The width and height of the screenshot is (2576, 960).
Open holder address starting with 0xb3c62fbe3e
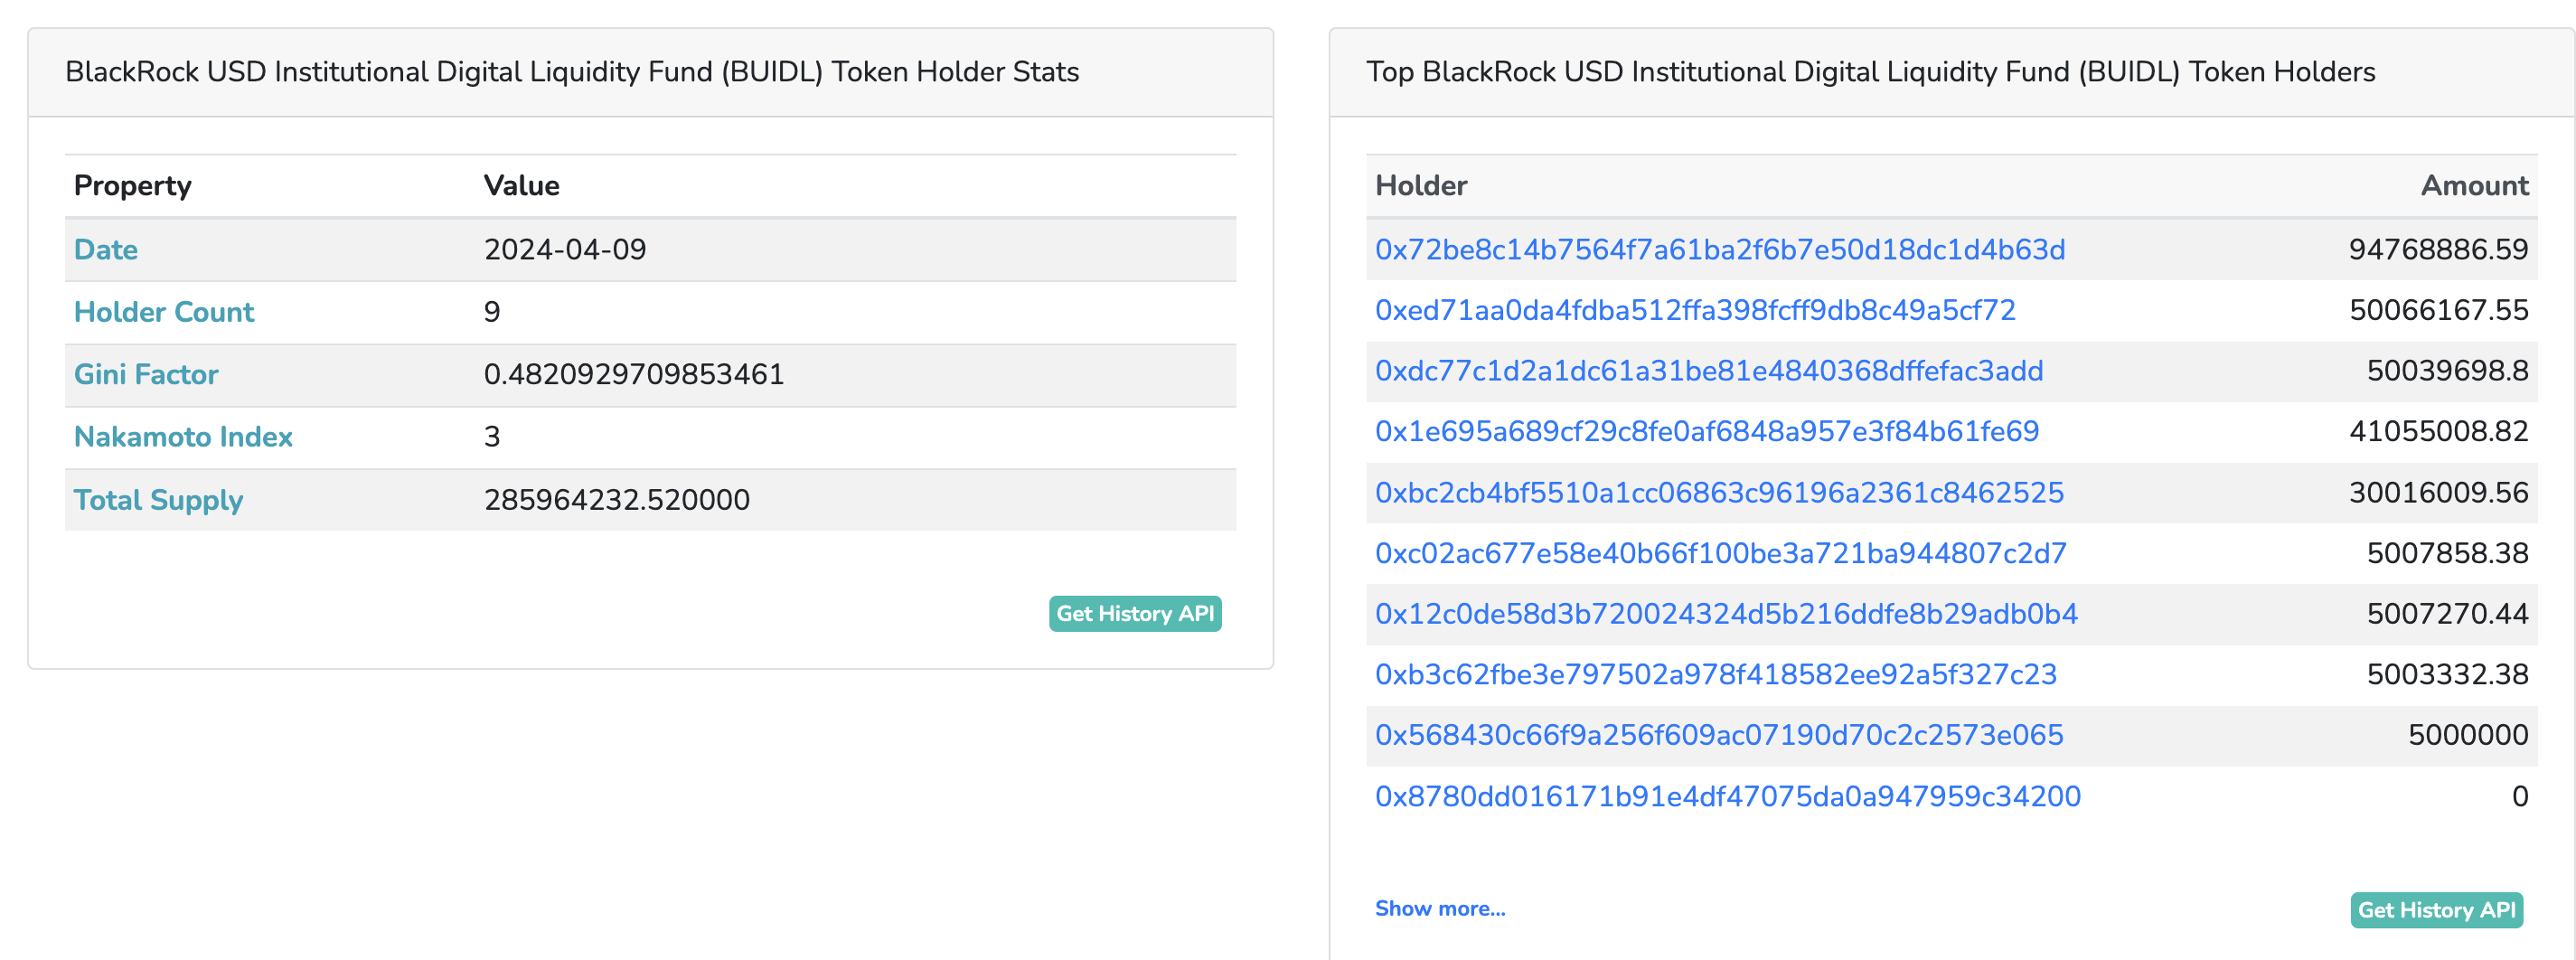1715,674
